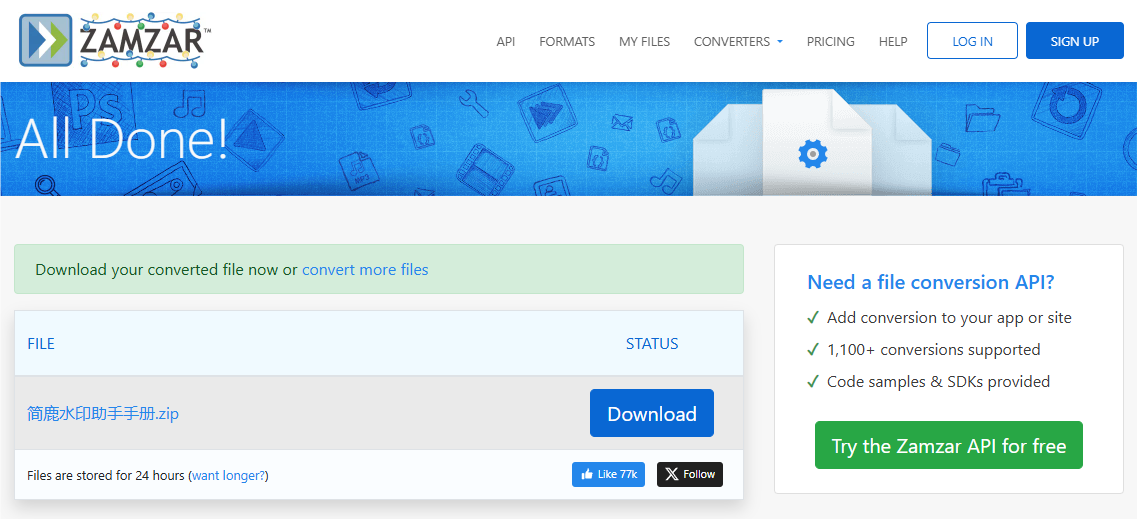Click the LOG IN button
The image size is (1137, 519).
click(x=972, y=41)
